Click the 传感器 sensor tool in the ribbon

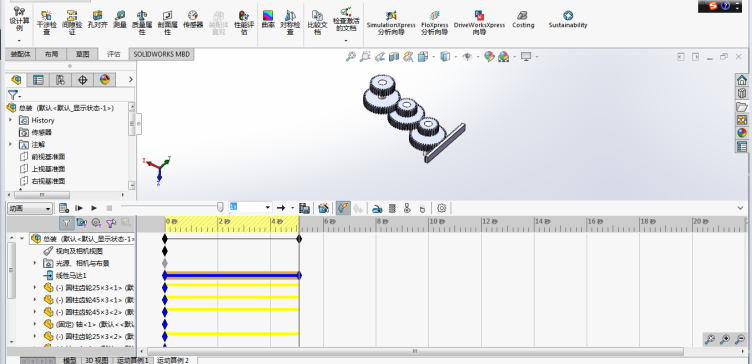193,19
